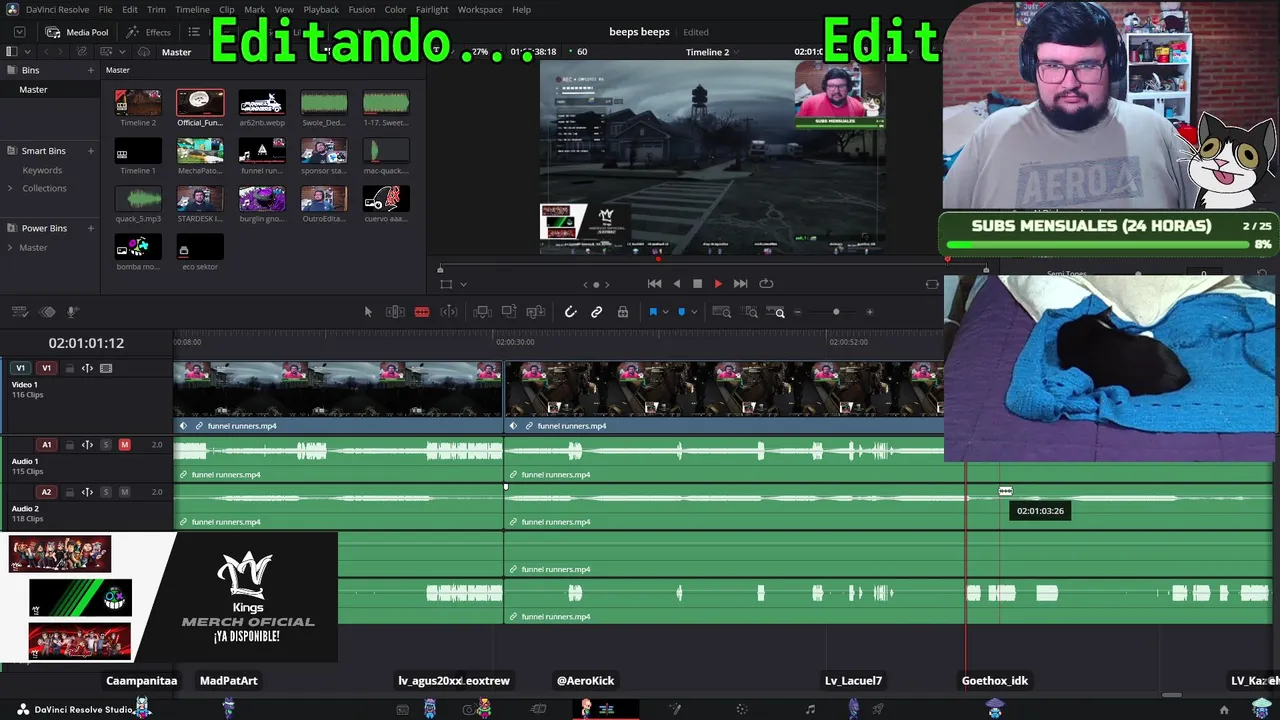The height and width of the screenshot is (720, 1280).
Task: Stop playback in the viewer
Action: point(697,284)
